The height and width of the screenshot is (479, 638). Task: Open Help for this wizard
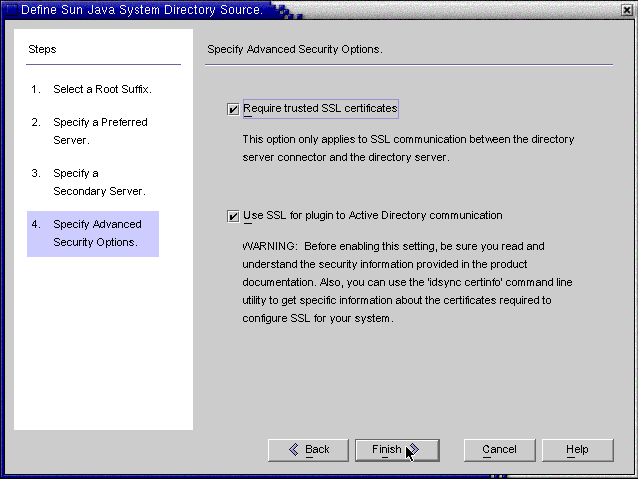coord(577,450)
